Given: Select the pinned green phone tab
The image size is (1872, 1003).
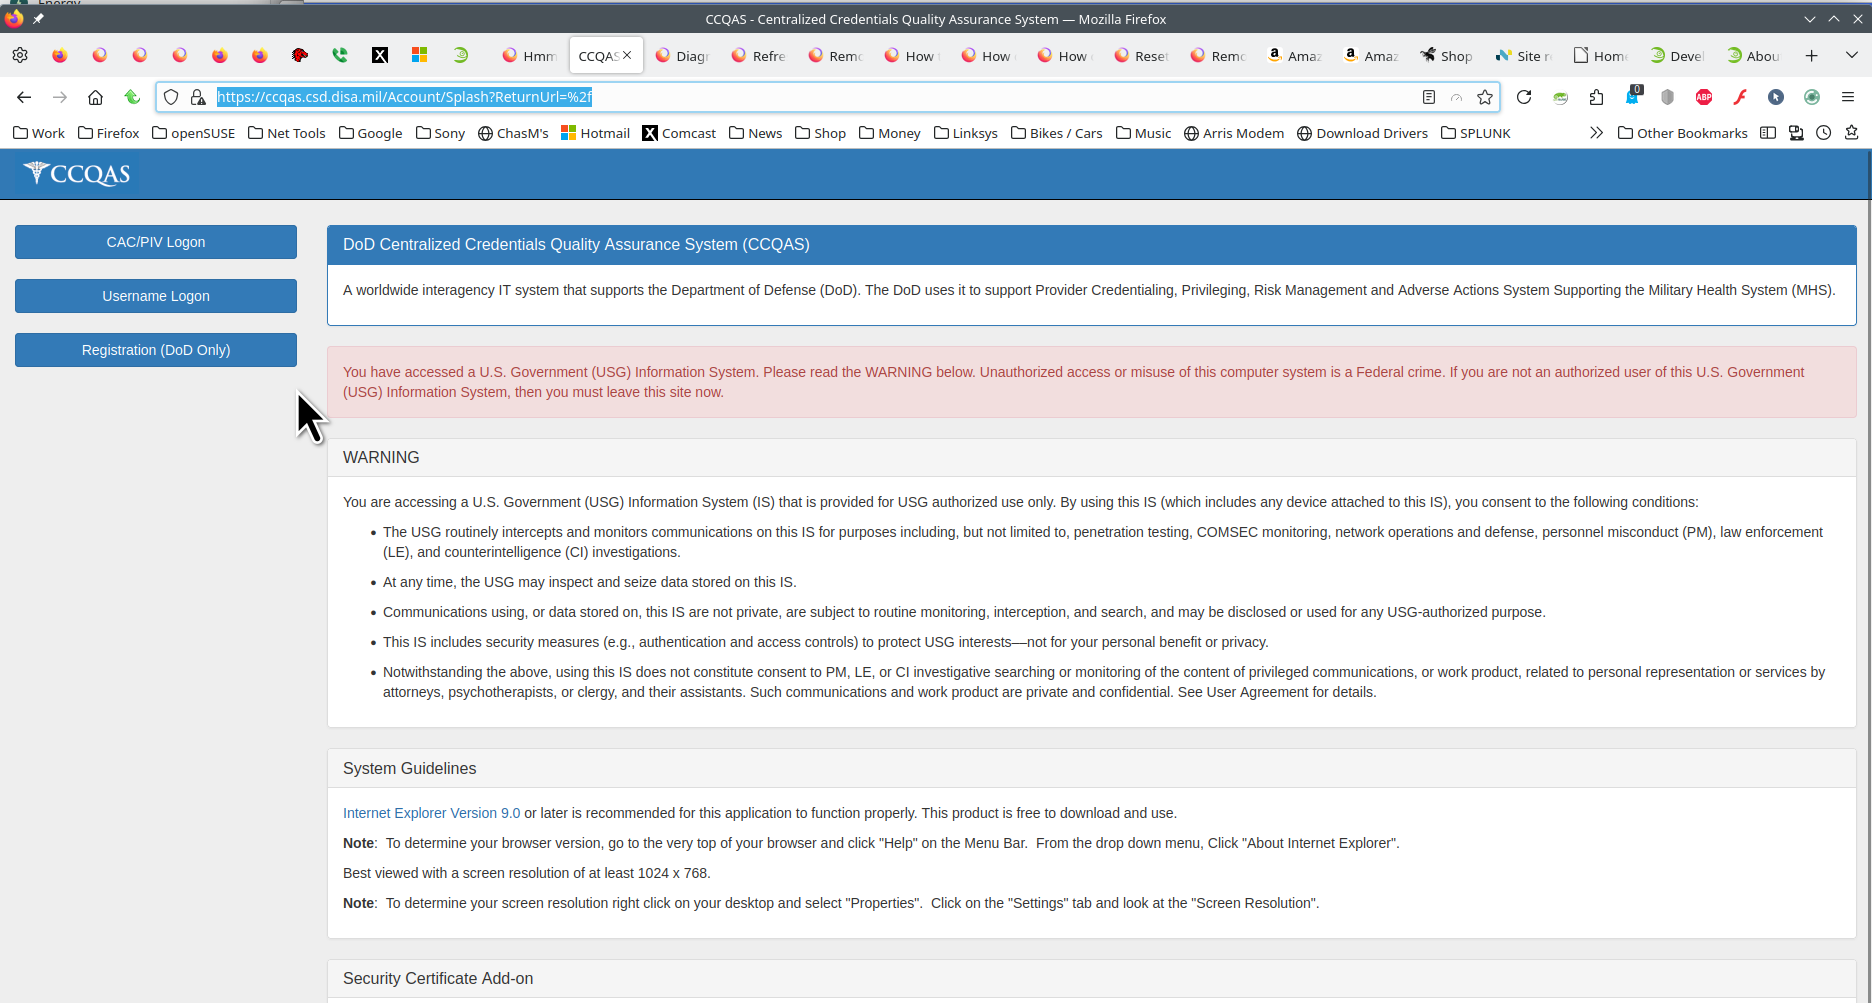Looking at the screenshot, I should click(340, 55).
